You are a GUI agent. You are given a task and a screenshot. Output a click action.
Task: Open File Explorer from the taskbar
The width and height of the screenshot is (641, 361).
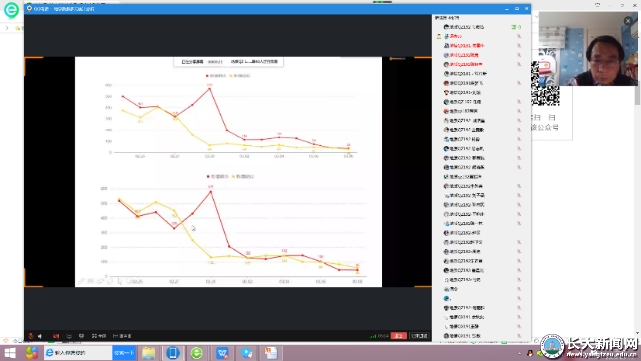click(148, 353)
